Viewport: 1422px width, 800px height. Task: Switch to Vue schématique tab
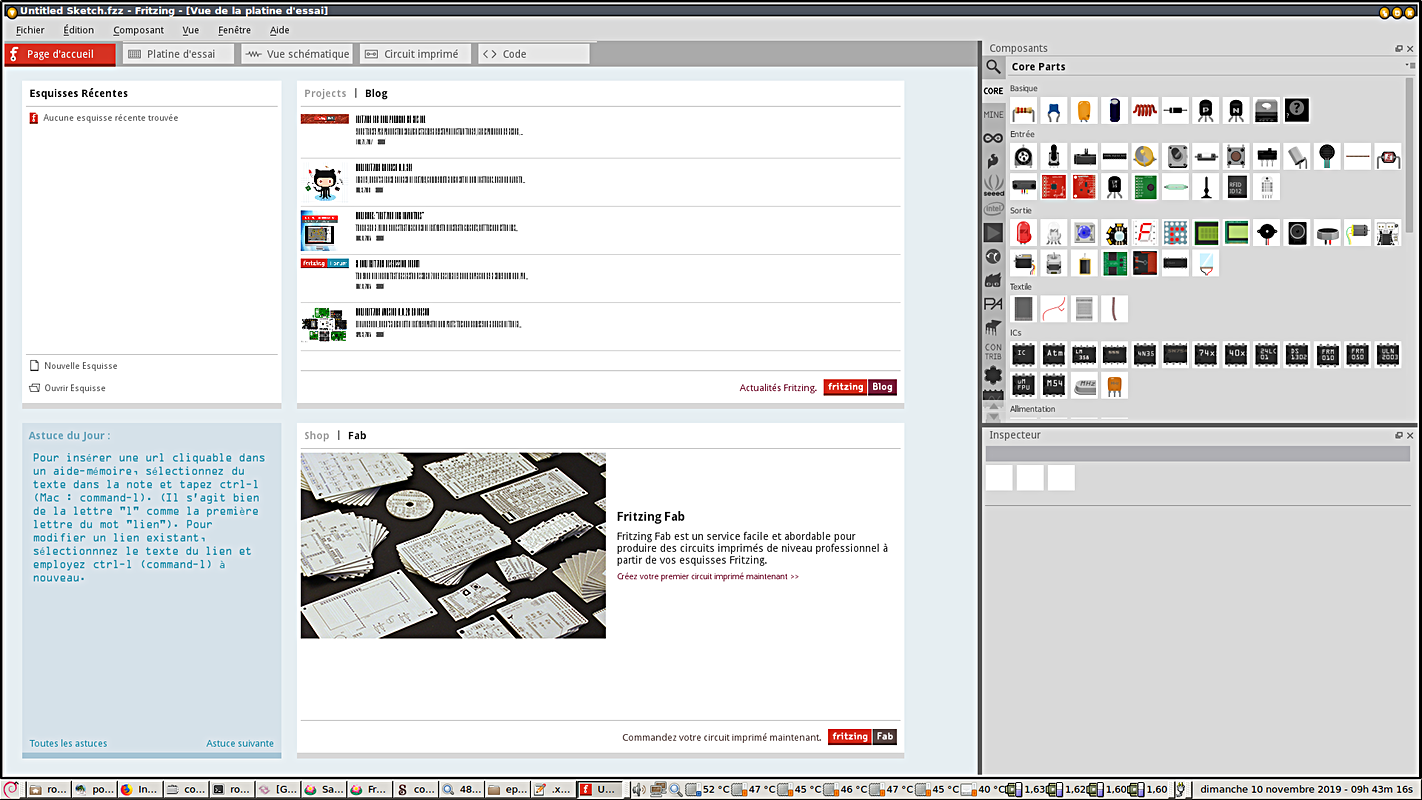[297, 54]
